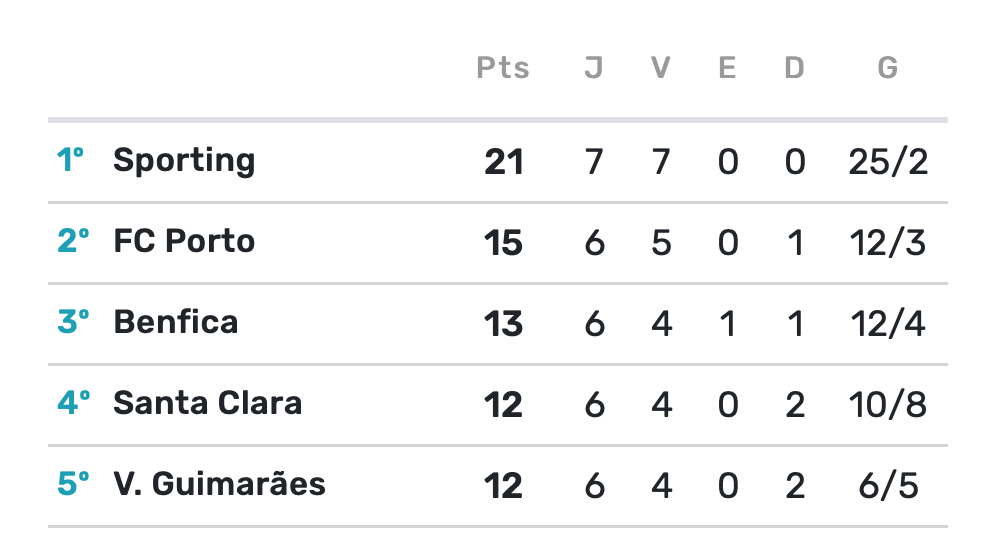Image resolution: width=999 pixels, height=547 pixels.
Task: Click the 3º ranking label
Action: [72, 323]
